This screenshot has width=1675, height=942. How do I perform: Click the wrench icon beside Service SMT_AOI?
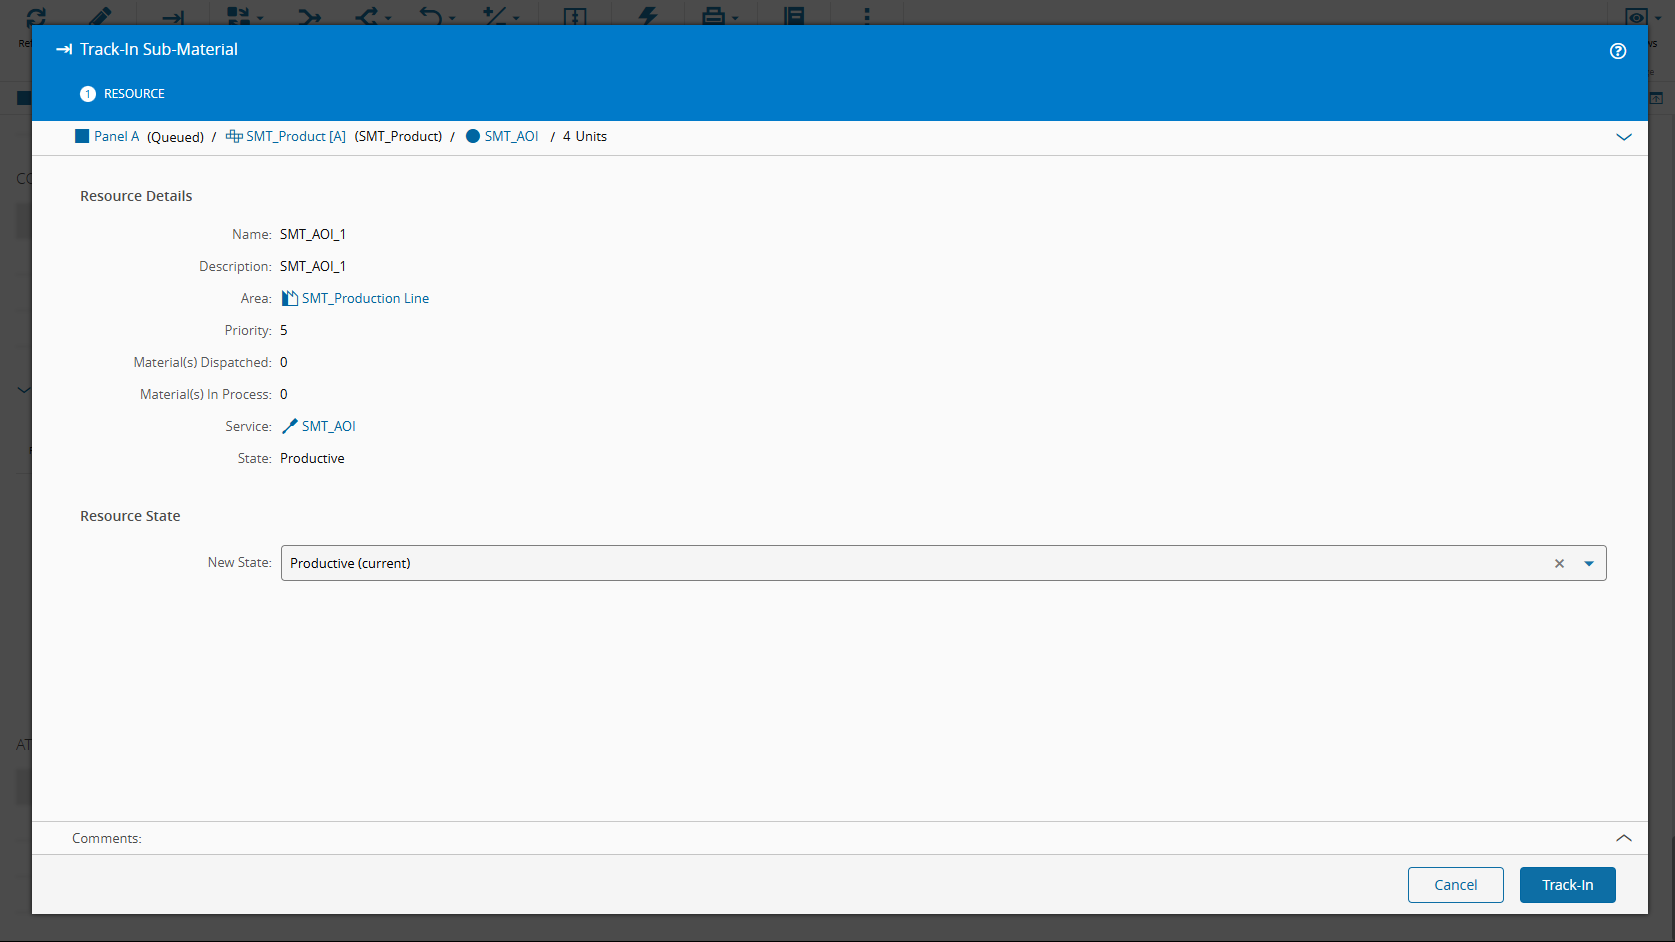pos(290,426)
